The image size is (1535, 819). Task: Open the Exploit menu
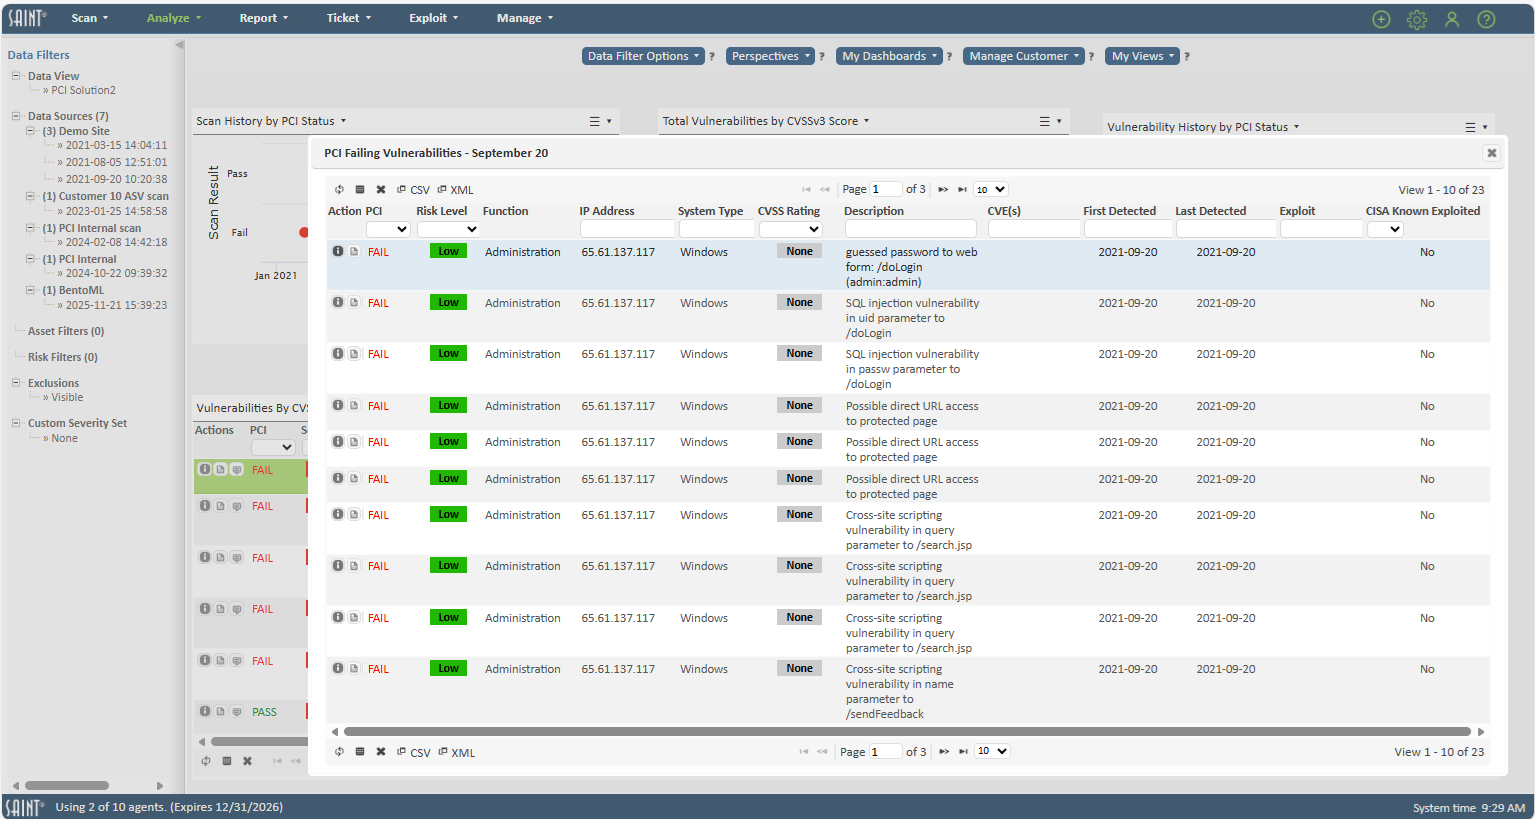click(x=429, y=17)
